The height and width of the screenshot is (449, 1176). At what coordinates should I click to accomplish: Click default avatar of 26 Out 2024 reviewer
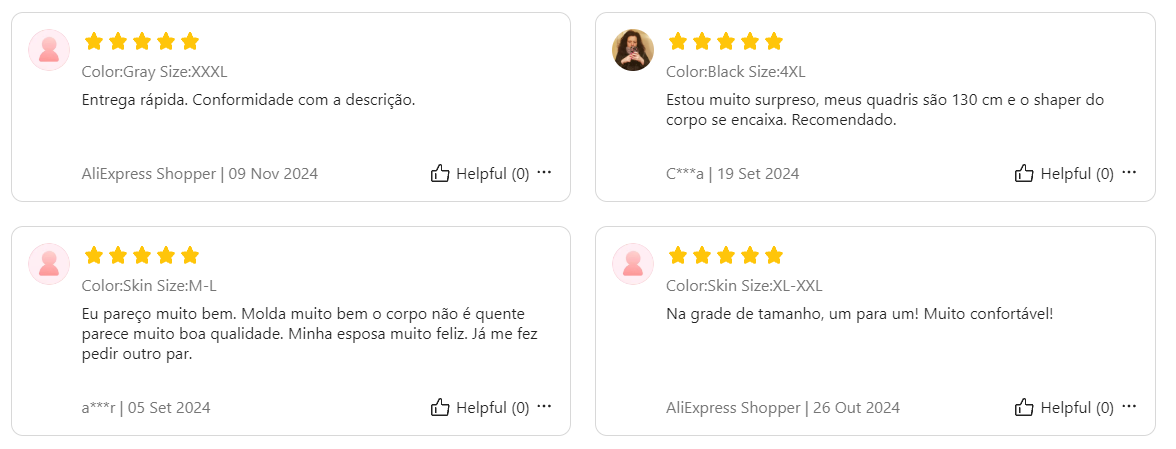pyautogui.click(x=633, y=265)
